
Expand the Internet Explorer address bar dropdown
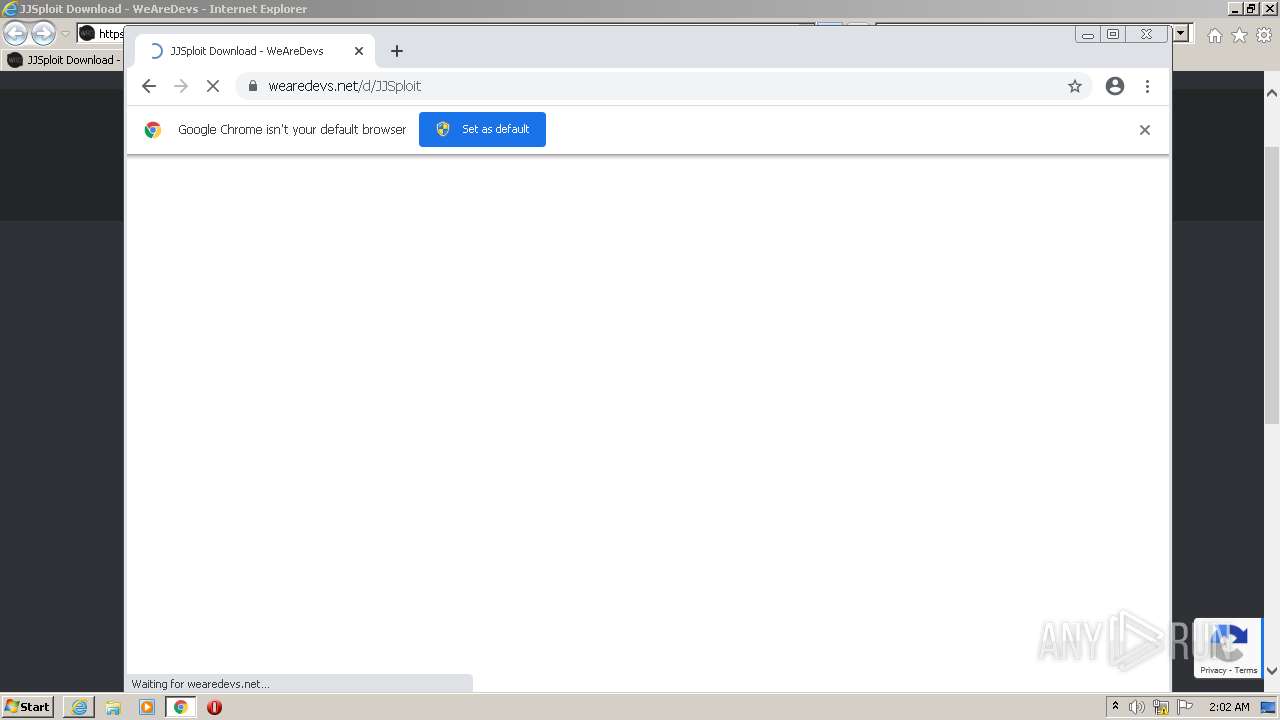pyautogui.click(x=1181, y=33)
